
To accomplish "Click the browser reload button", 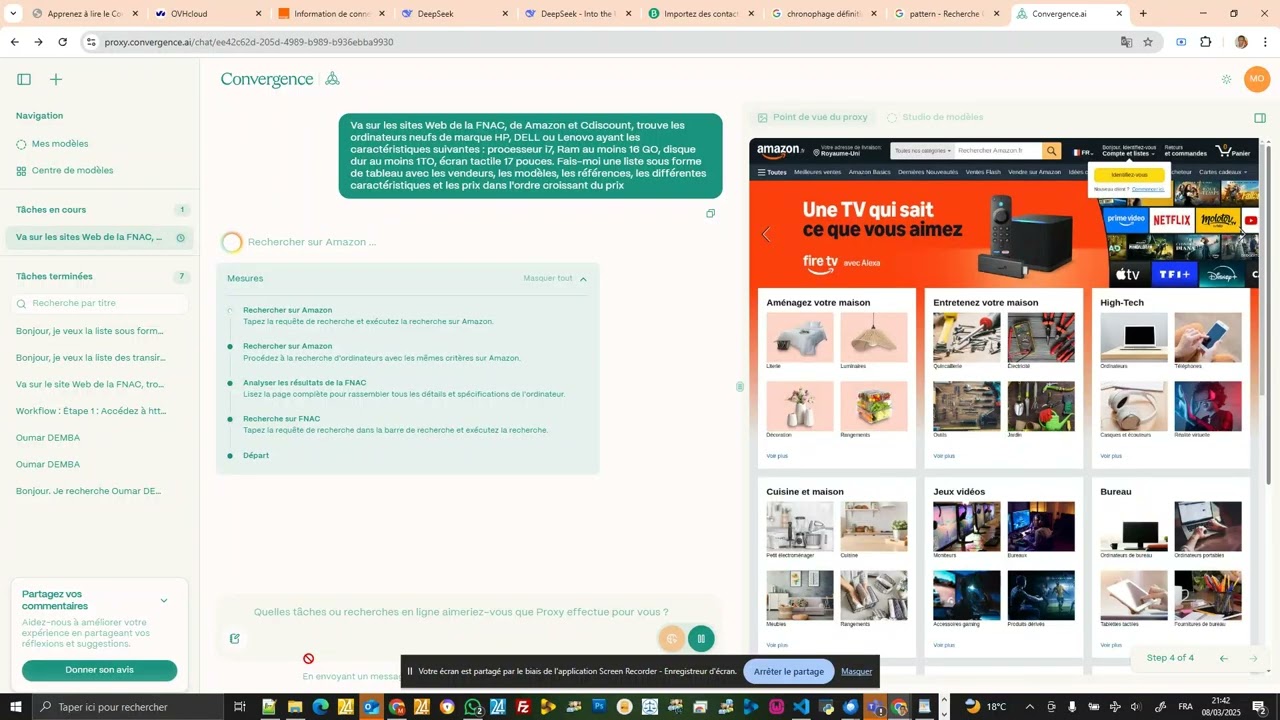I will coord(63,42).
